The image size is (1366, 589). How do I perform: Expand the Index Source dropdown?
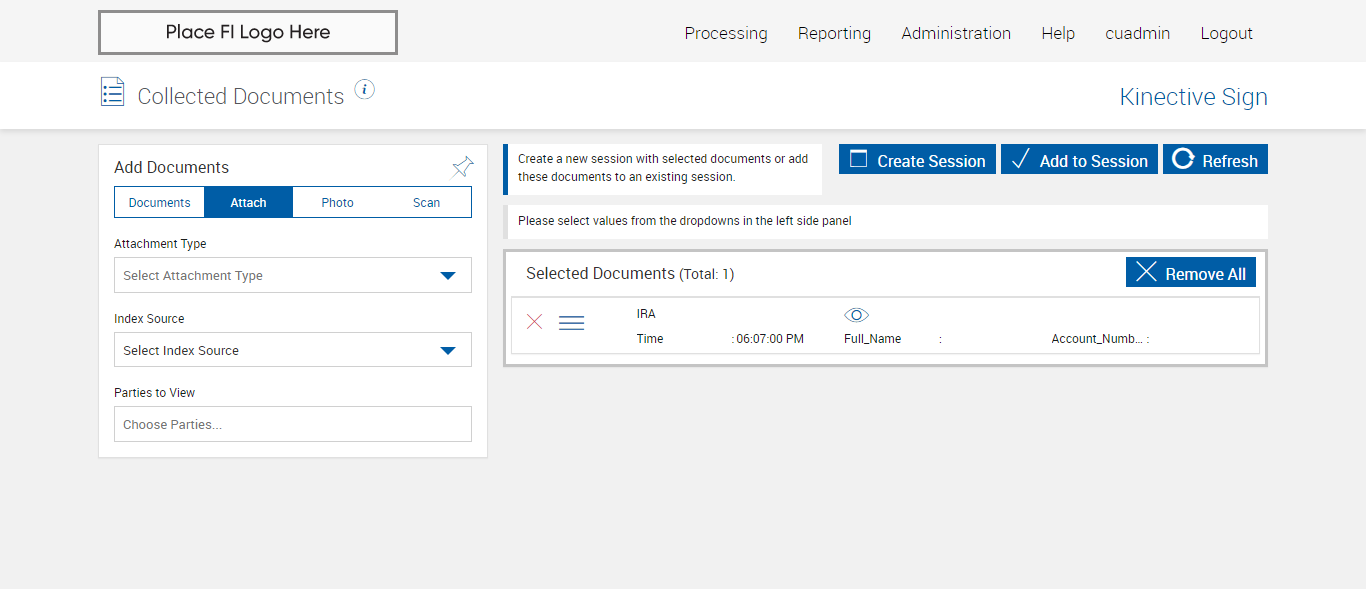pos(293,351)
